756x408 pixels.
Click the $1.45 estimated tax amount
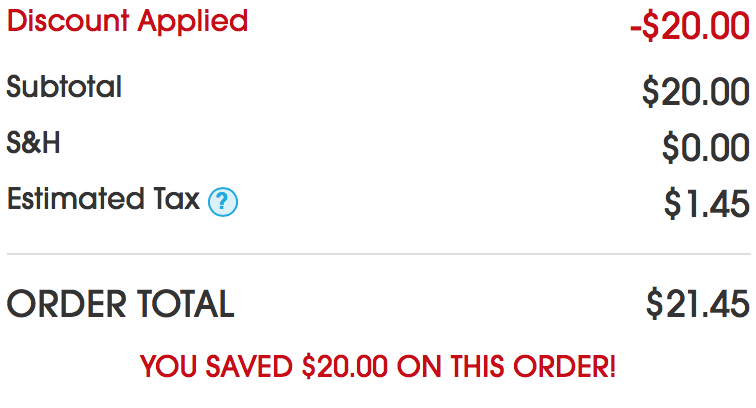coord(707,204)
